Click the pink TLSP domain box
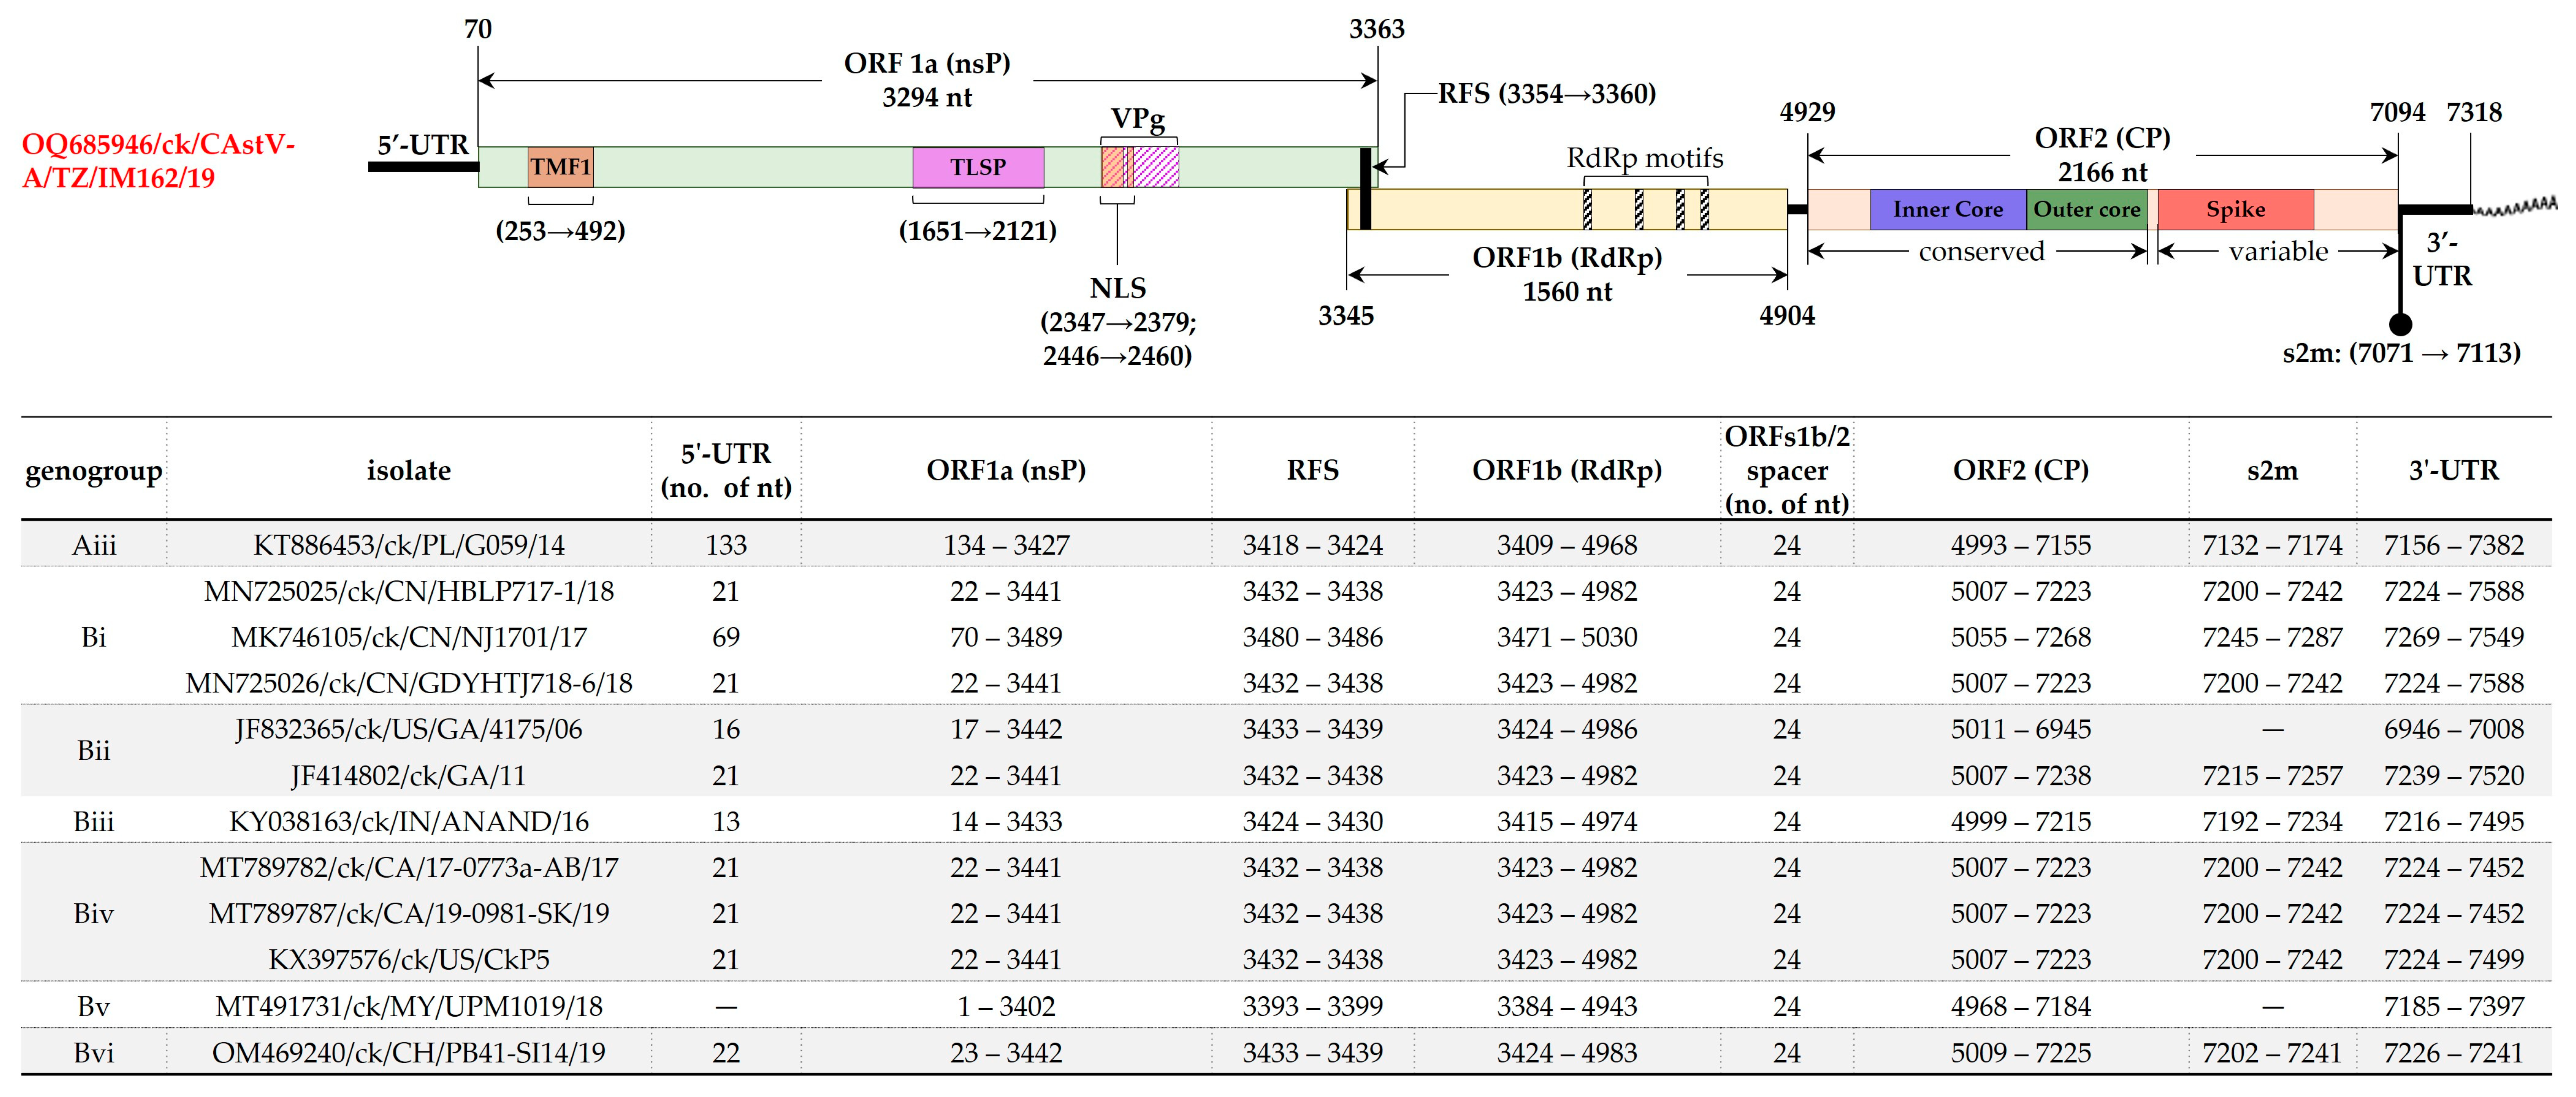Screen dimensions: 2576x1097 click(x=977, y=167)
